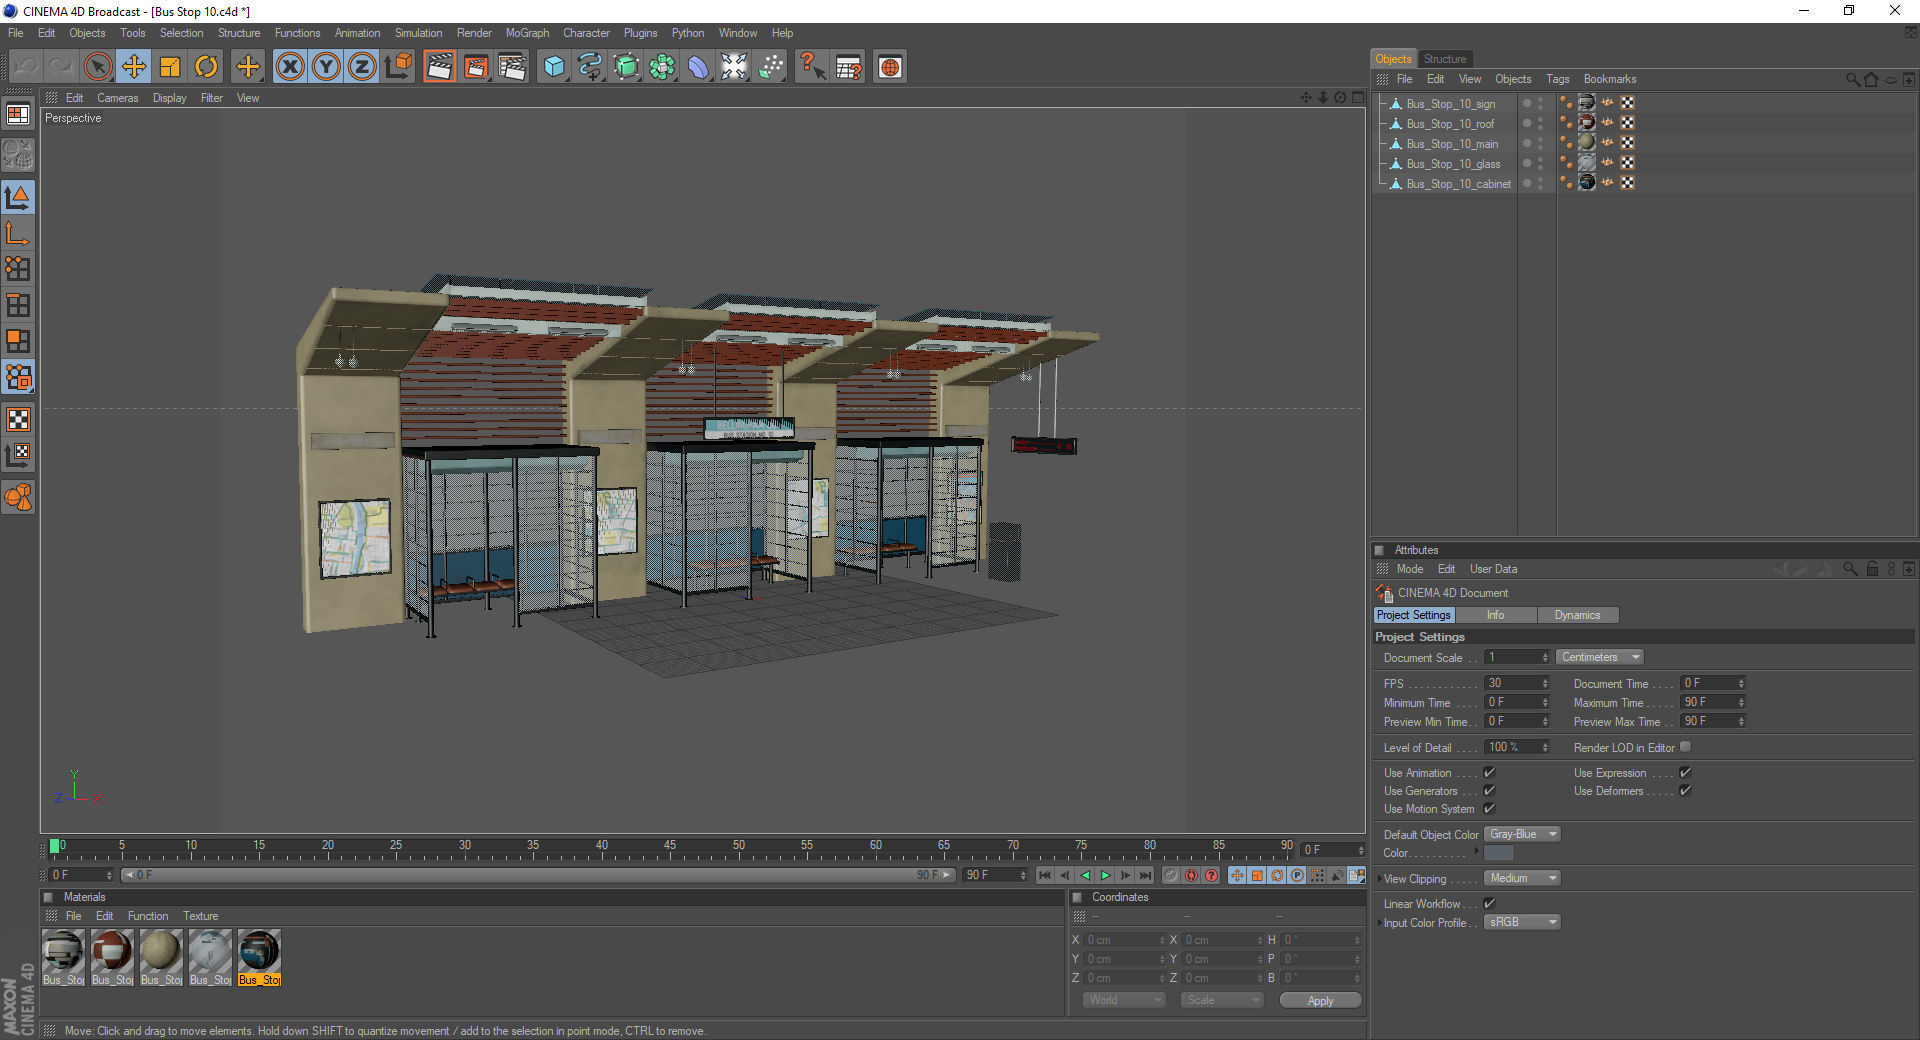This screenshot has height=1040, width=1920.
Task: Toggle Use Generators checkbox
Action: (x=1489, y=791)
